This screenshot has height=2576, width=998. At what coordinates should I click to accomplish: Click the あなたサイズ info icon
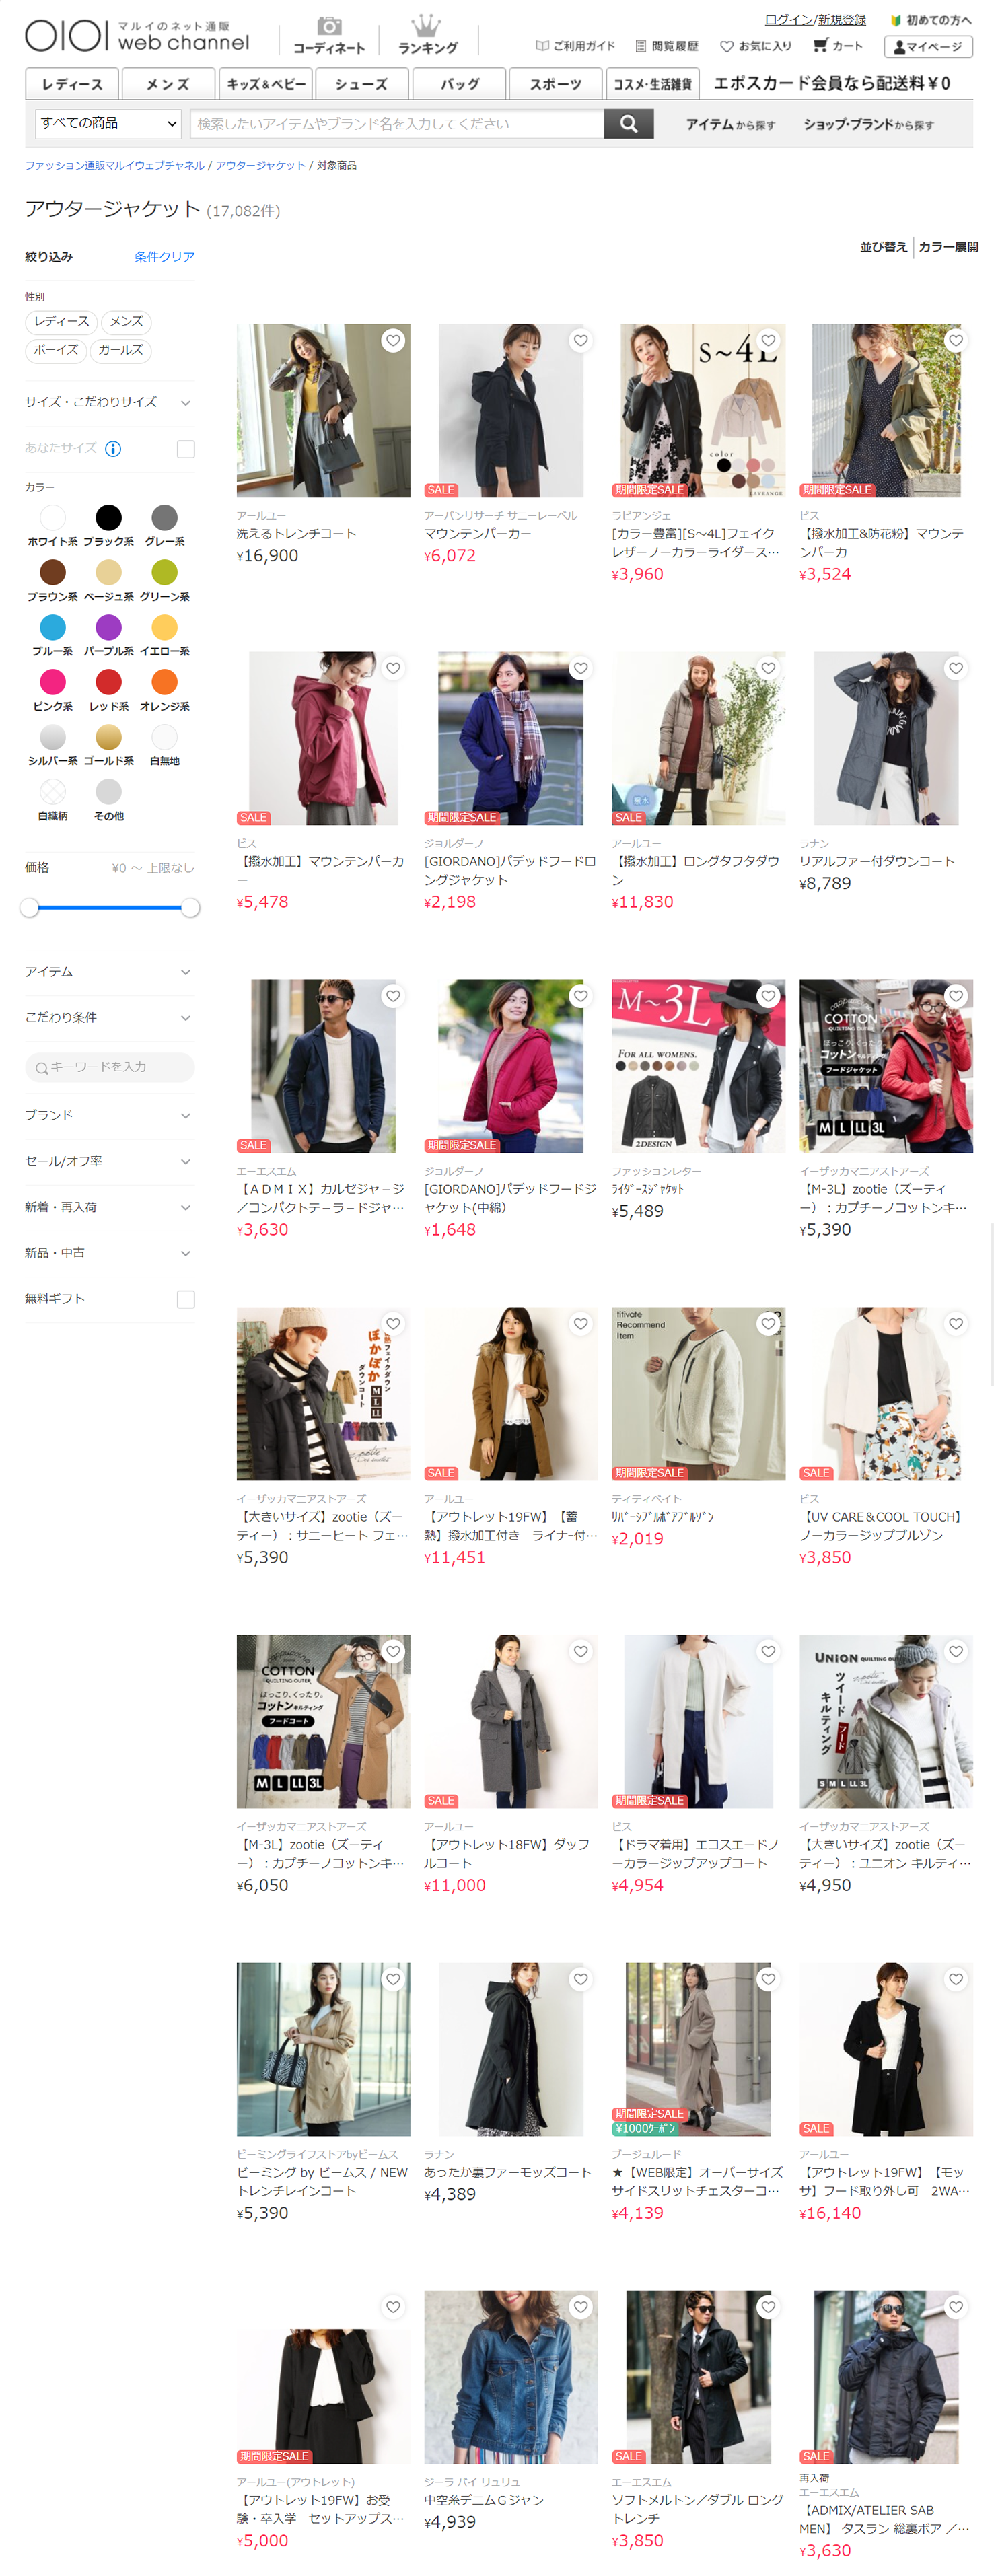(113, 449)
